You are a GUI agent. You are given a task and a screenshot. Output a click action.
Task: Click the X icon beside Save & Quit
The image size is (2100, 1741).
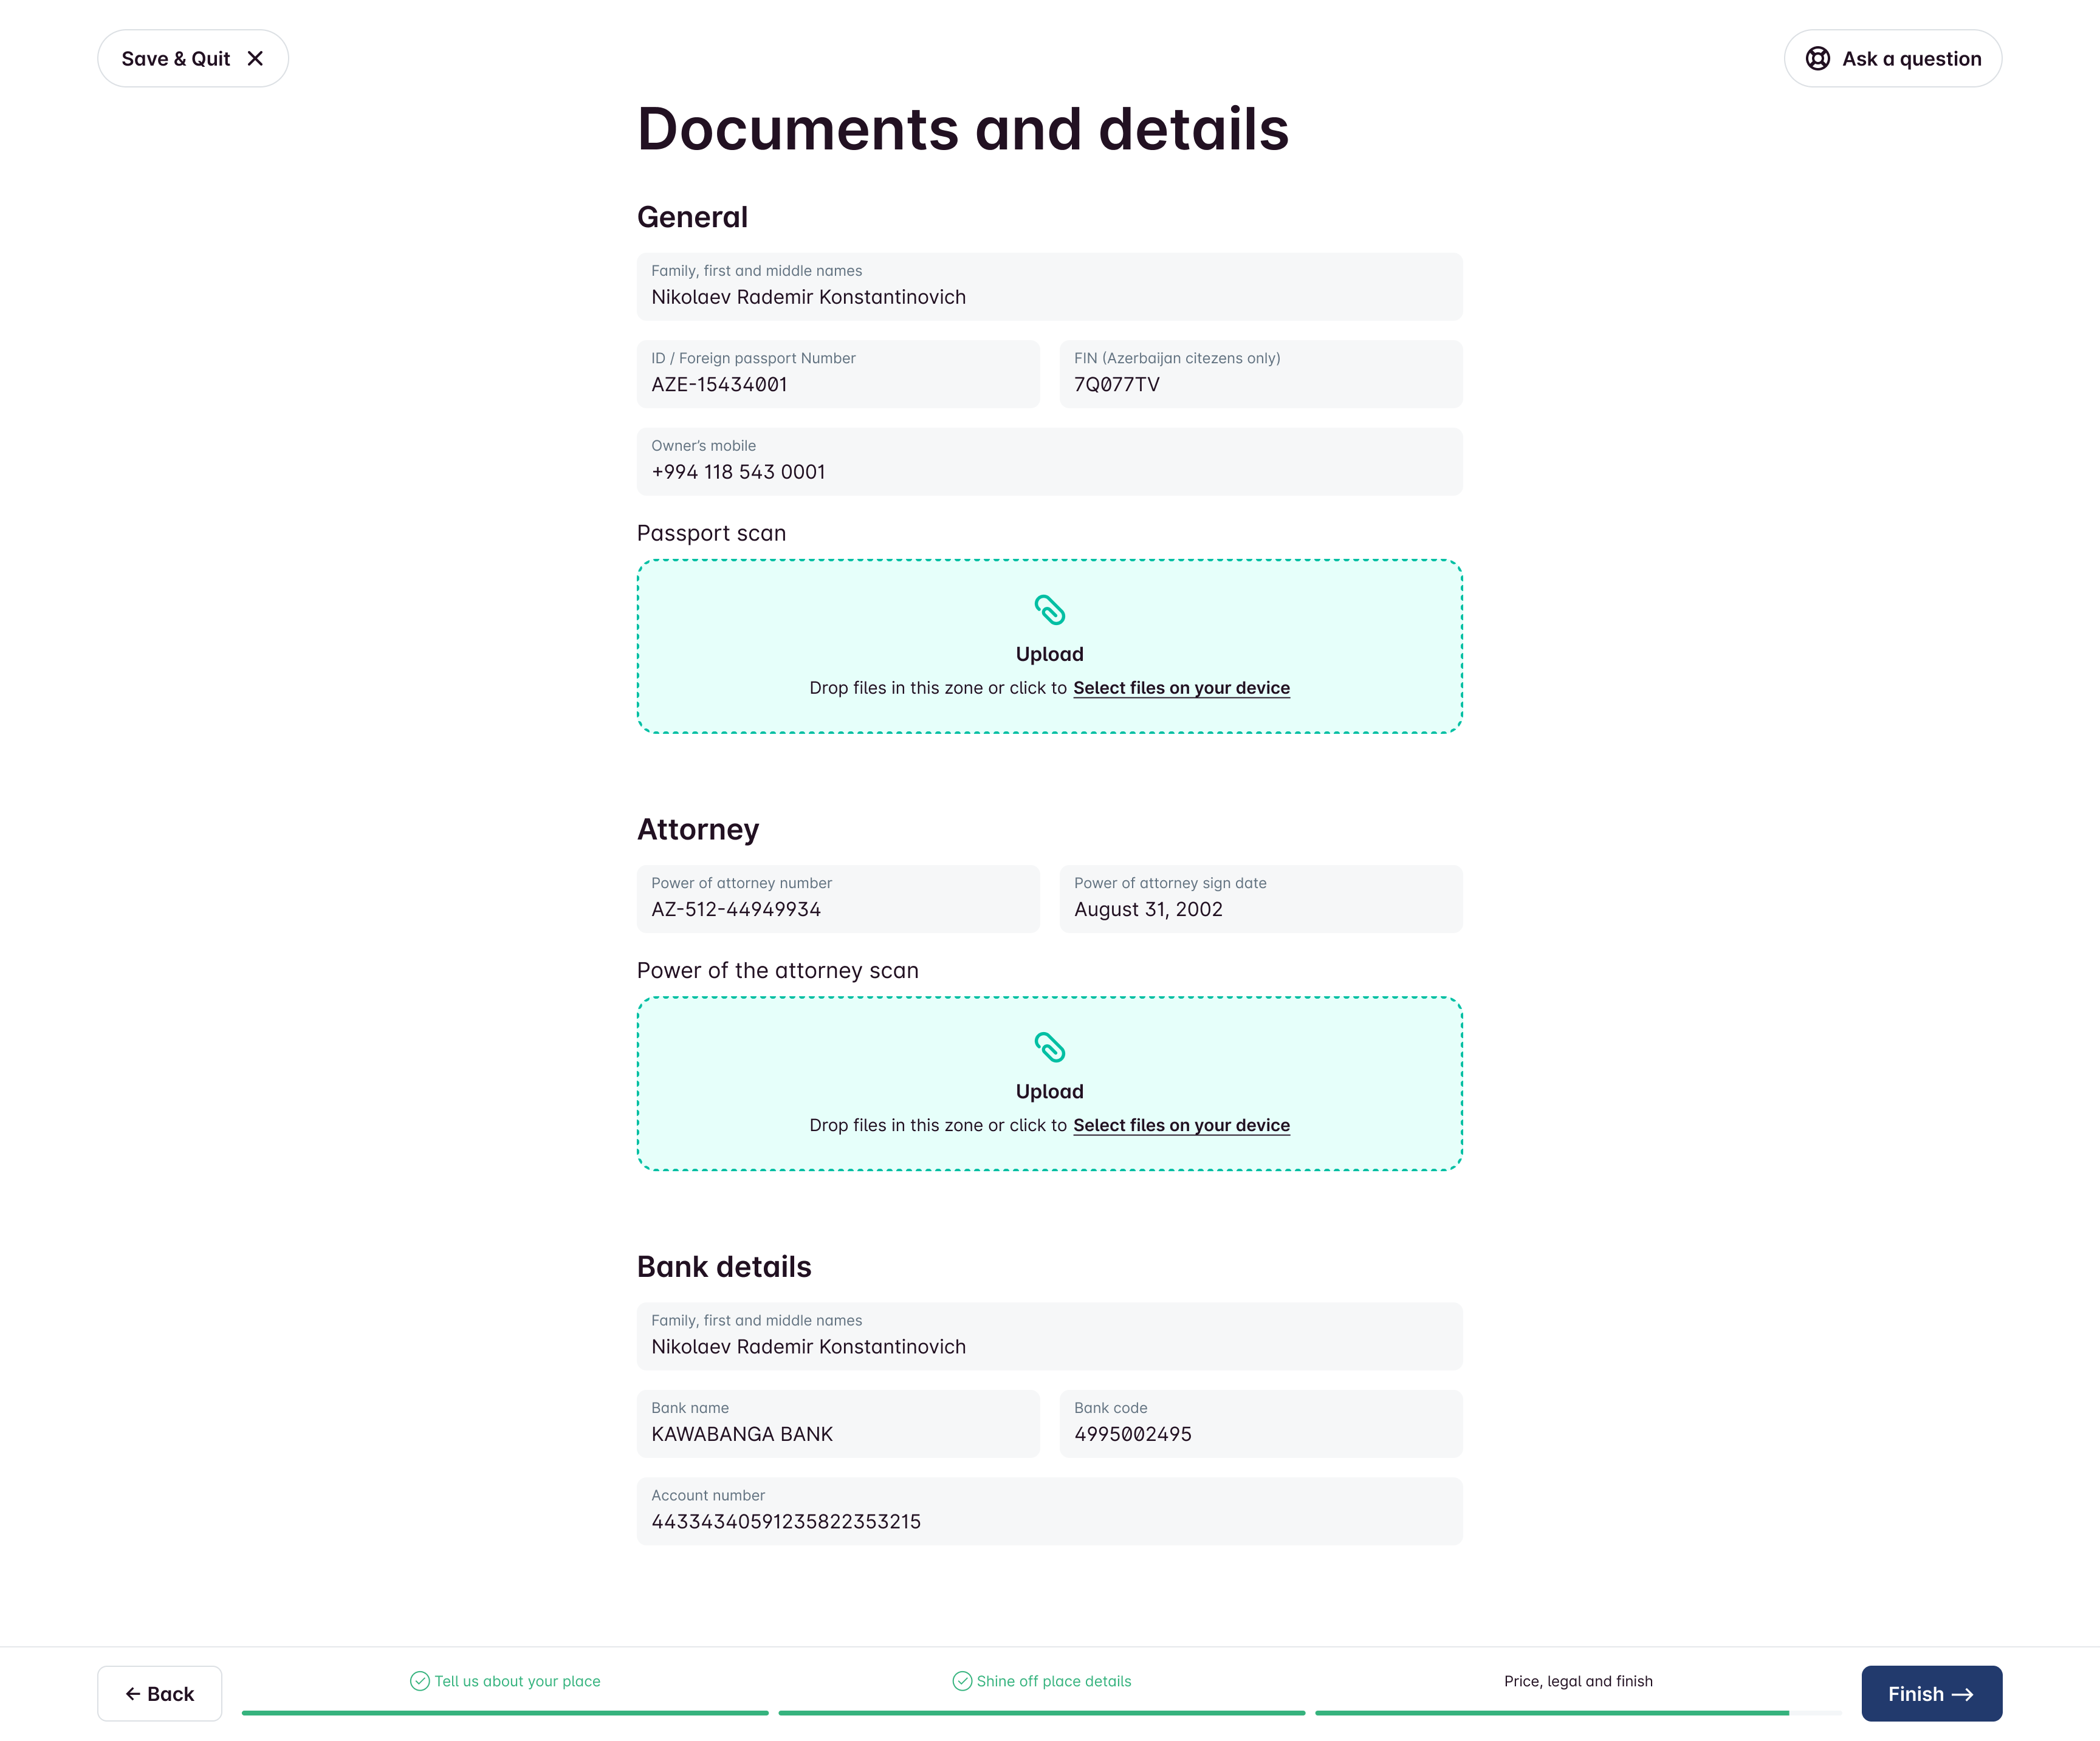pos(255,59)
